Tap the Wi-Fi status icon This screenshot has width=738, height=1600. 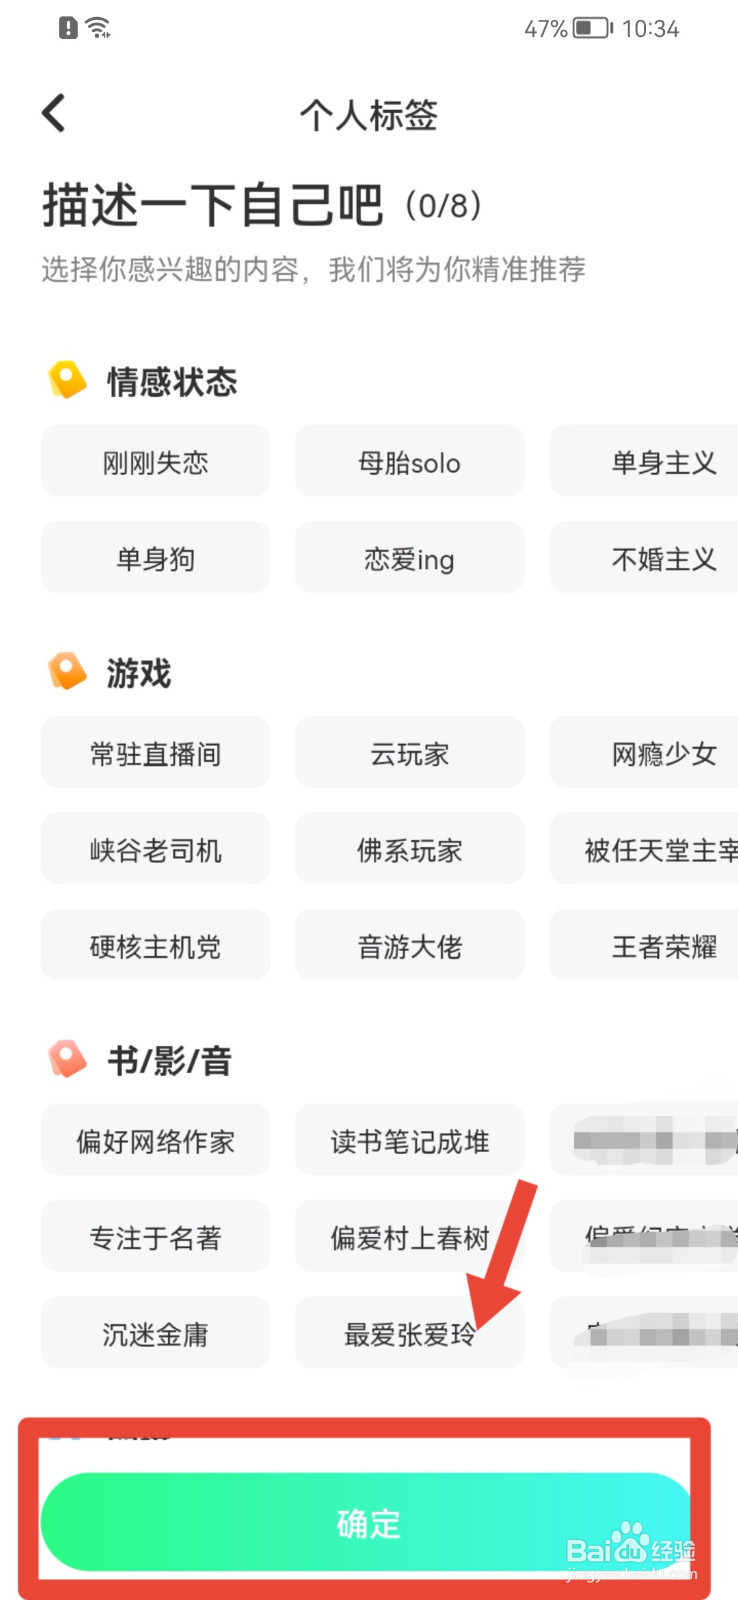[x=98, y=28]
